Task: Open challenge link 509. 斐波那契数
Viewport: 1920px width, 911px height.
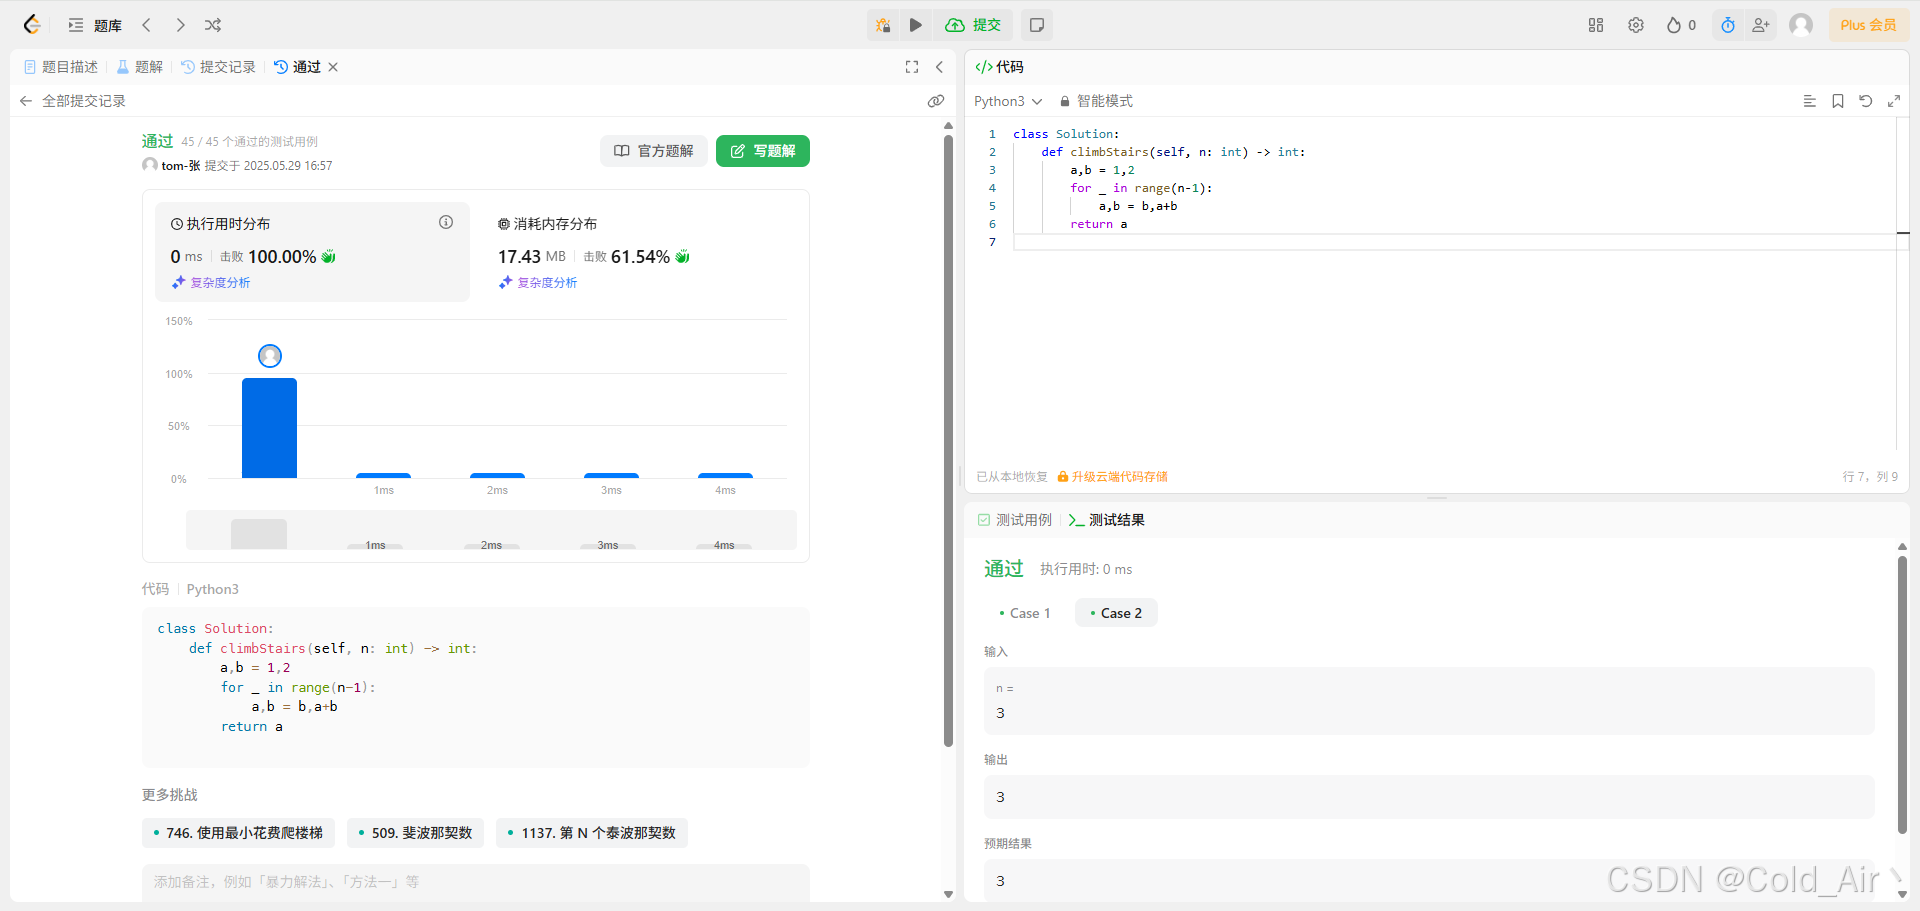Action: coord(415,832)
